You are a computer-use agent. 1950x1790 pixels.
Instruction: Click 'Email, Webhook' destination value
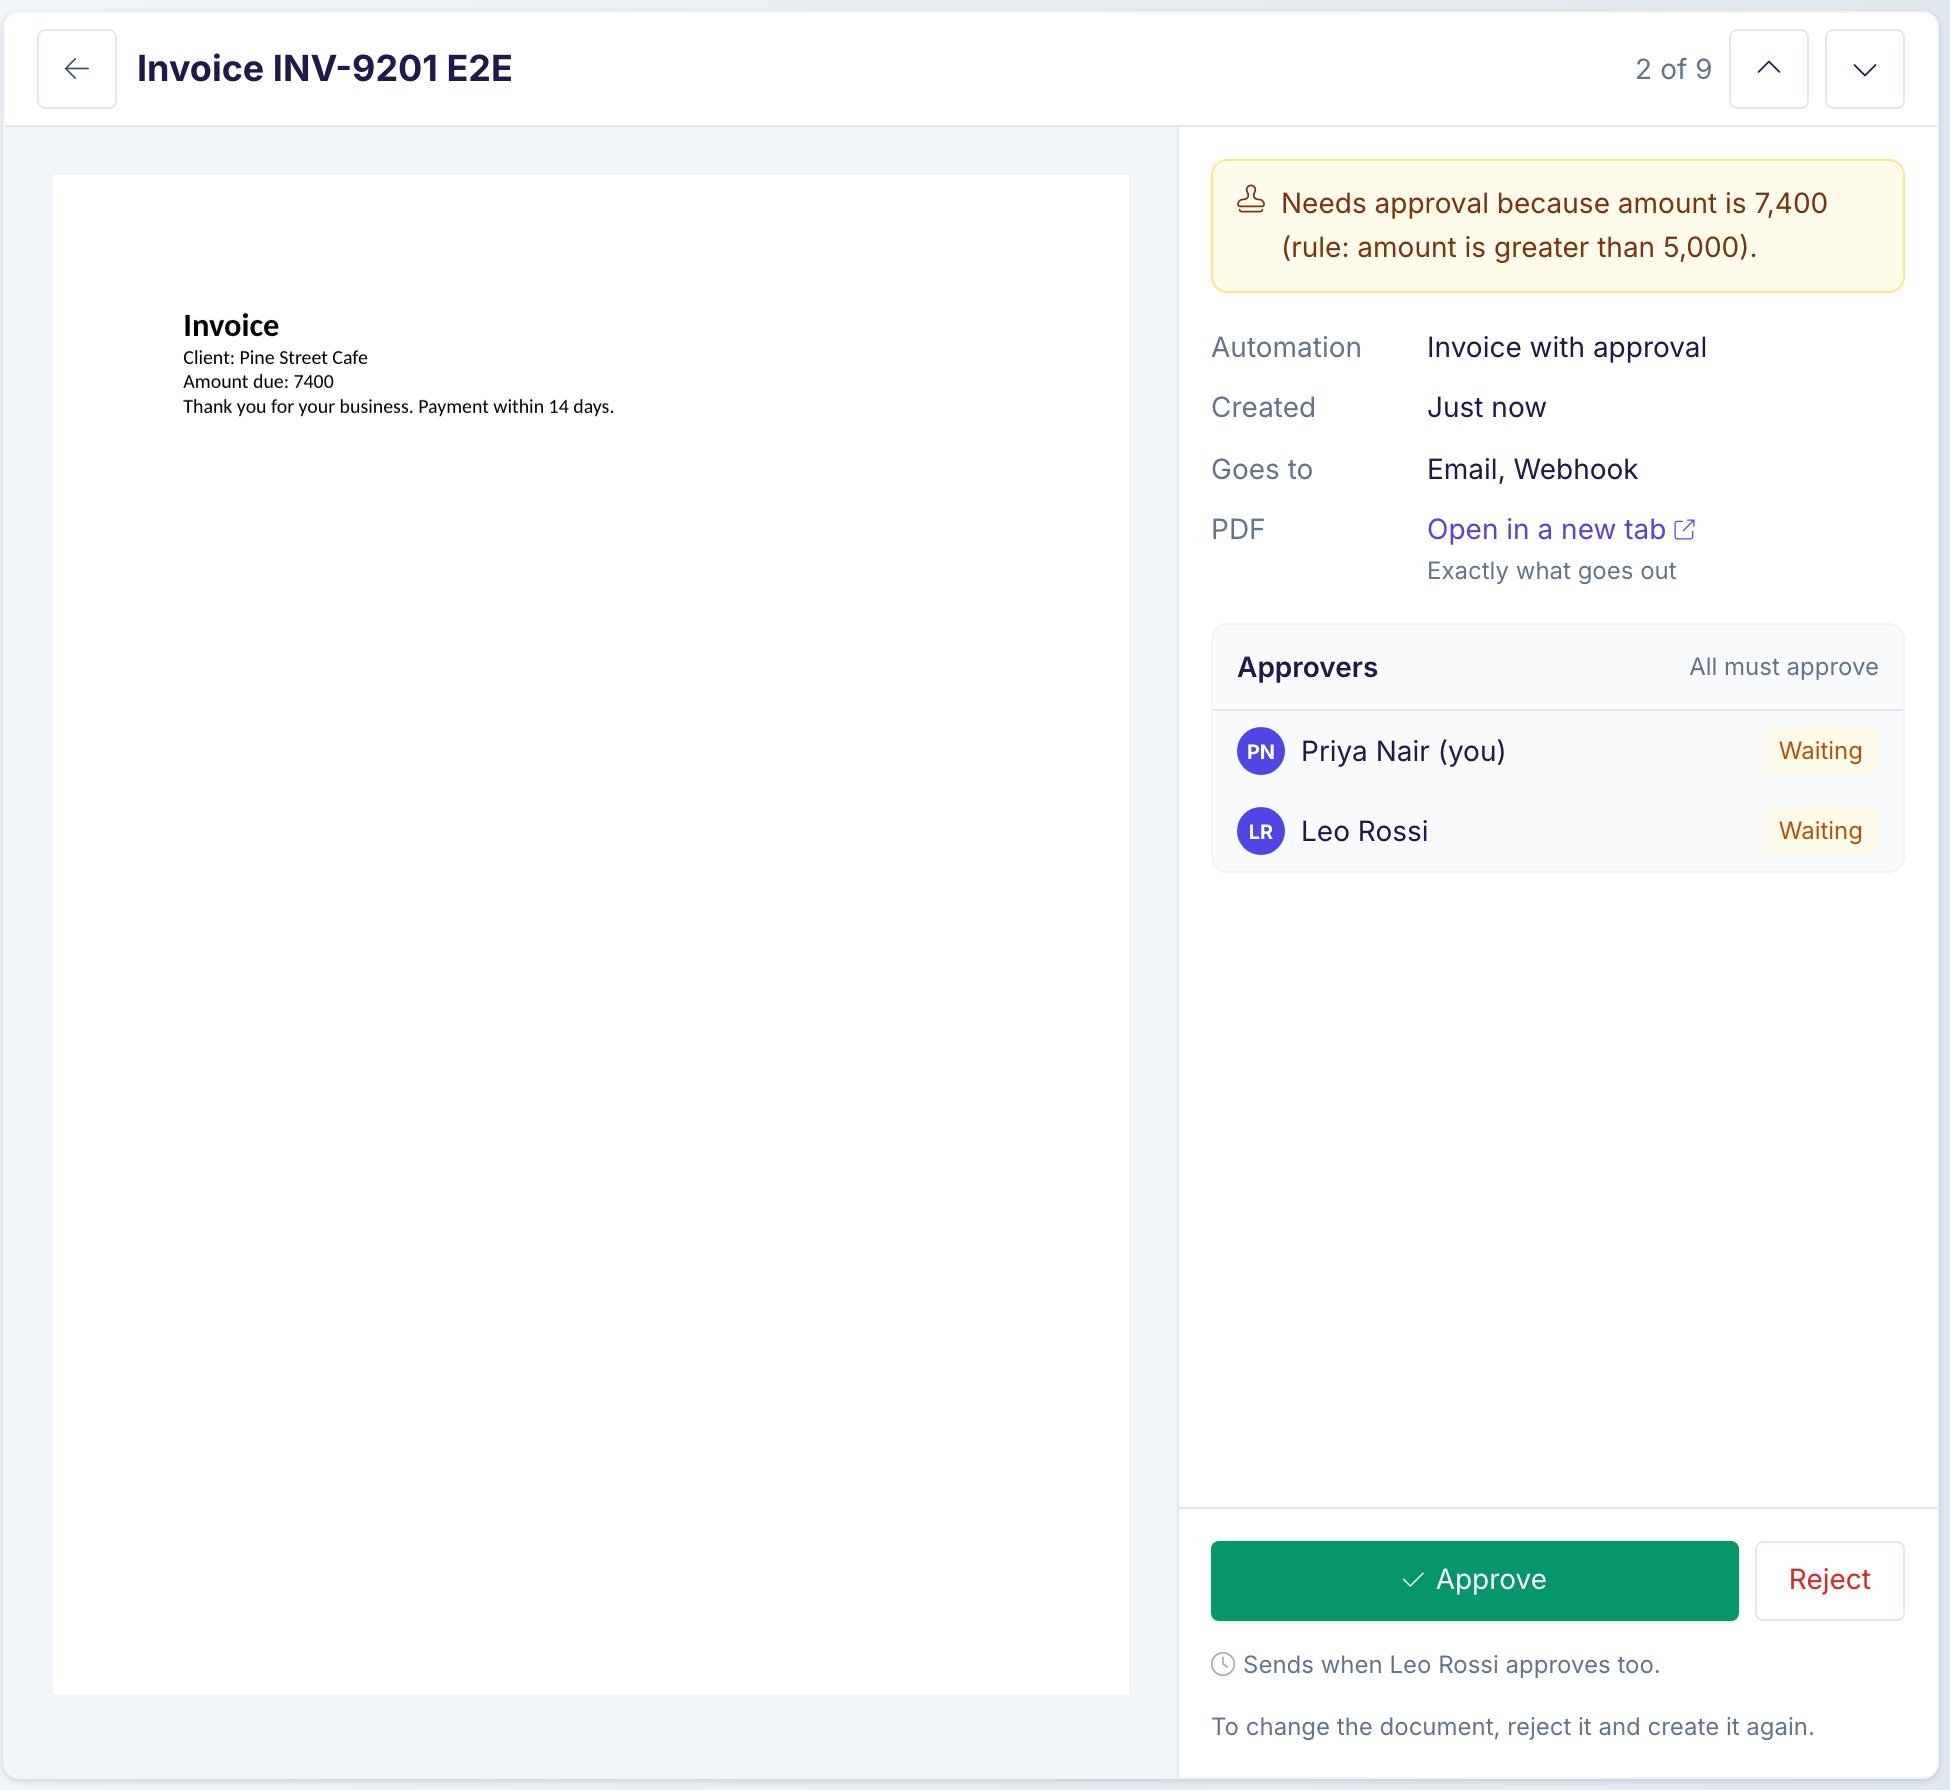coord(1532,469)
